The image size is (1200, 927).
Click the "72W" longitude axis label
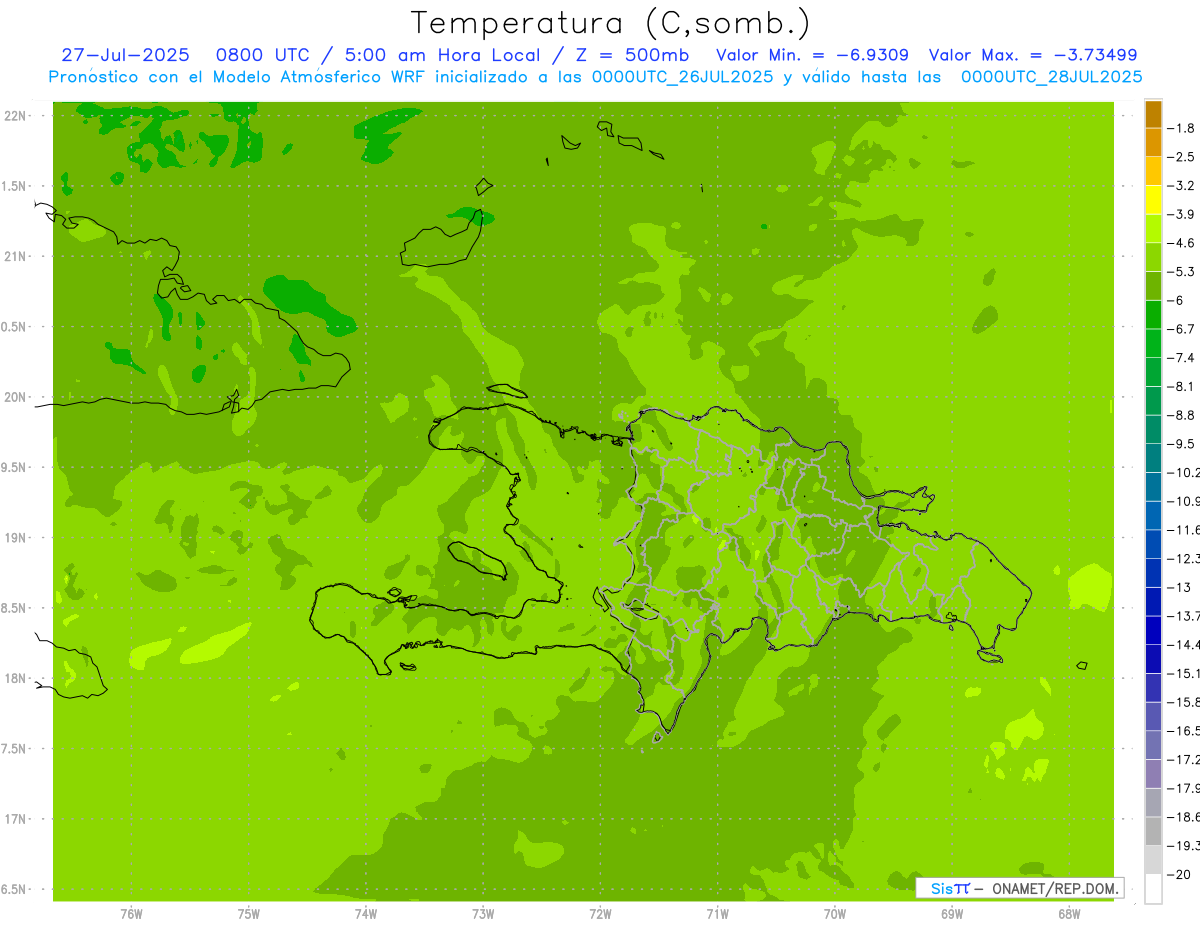coord(600,913)
